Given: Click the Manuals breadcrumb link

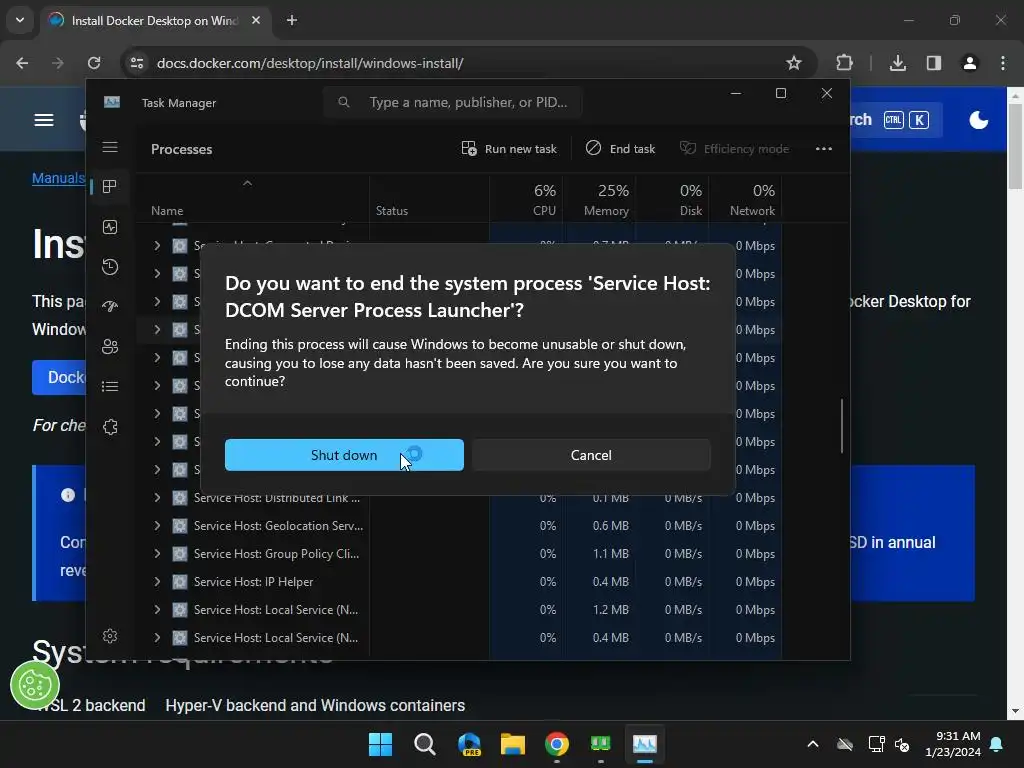Looking at the screenshot, I should (x=58, y=178).
